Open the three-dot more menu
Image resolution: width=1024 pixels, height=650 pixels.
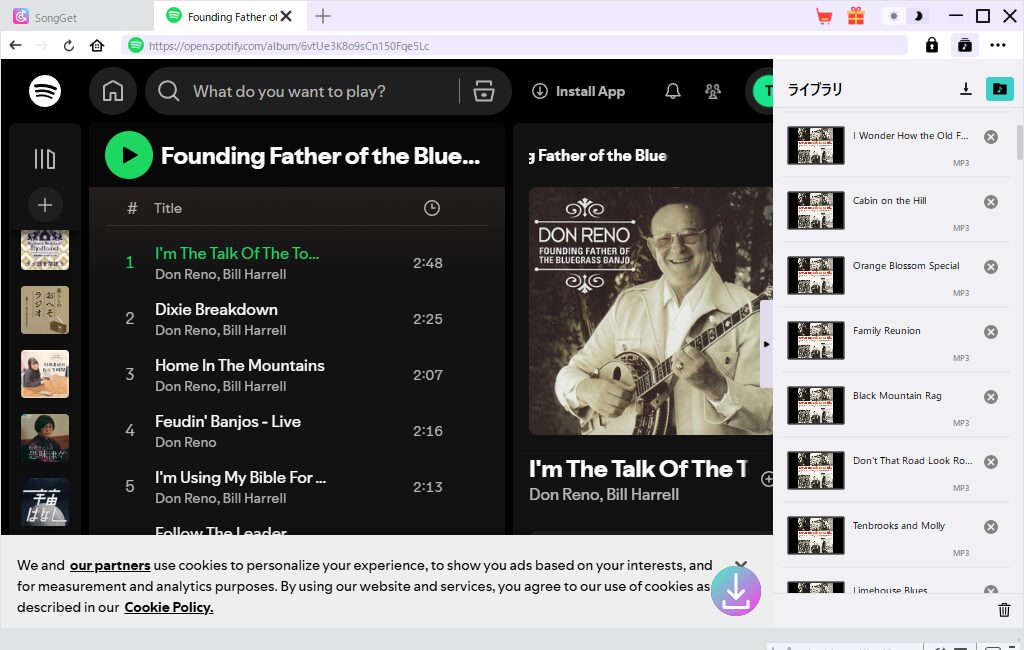point(998,45)
